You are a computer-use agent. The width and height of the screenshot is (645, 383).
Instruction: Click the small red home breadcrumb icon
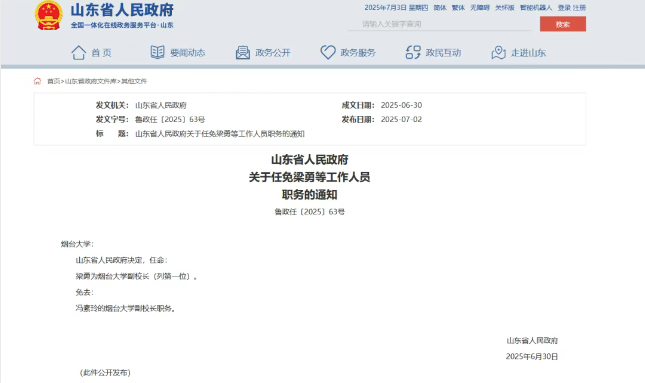point(37,81)
